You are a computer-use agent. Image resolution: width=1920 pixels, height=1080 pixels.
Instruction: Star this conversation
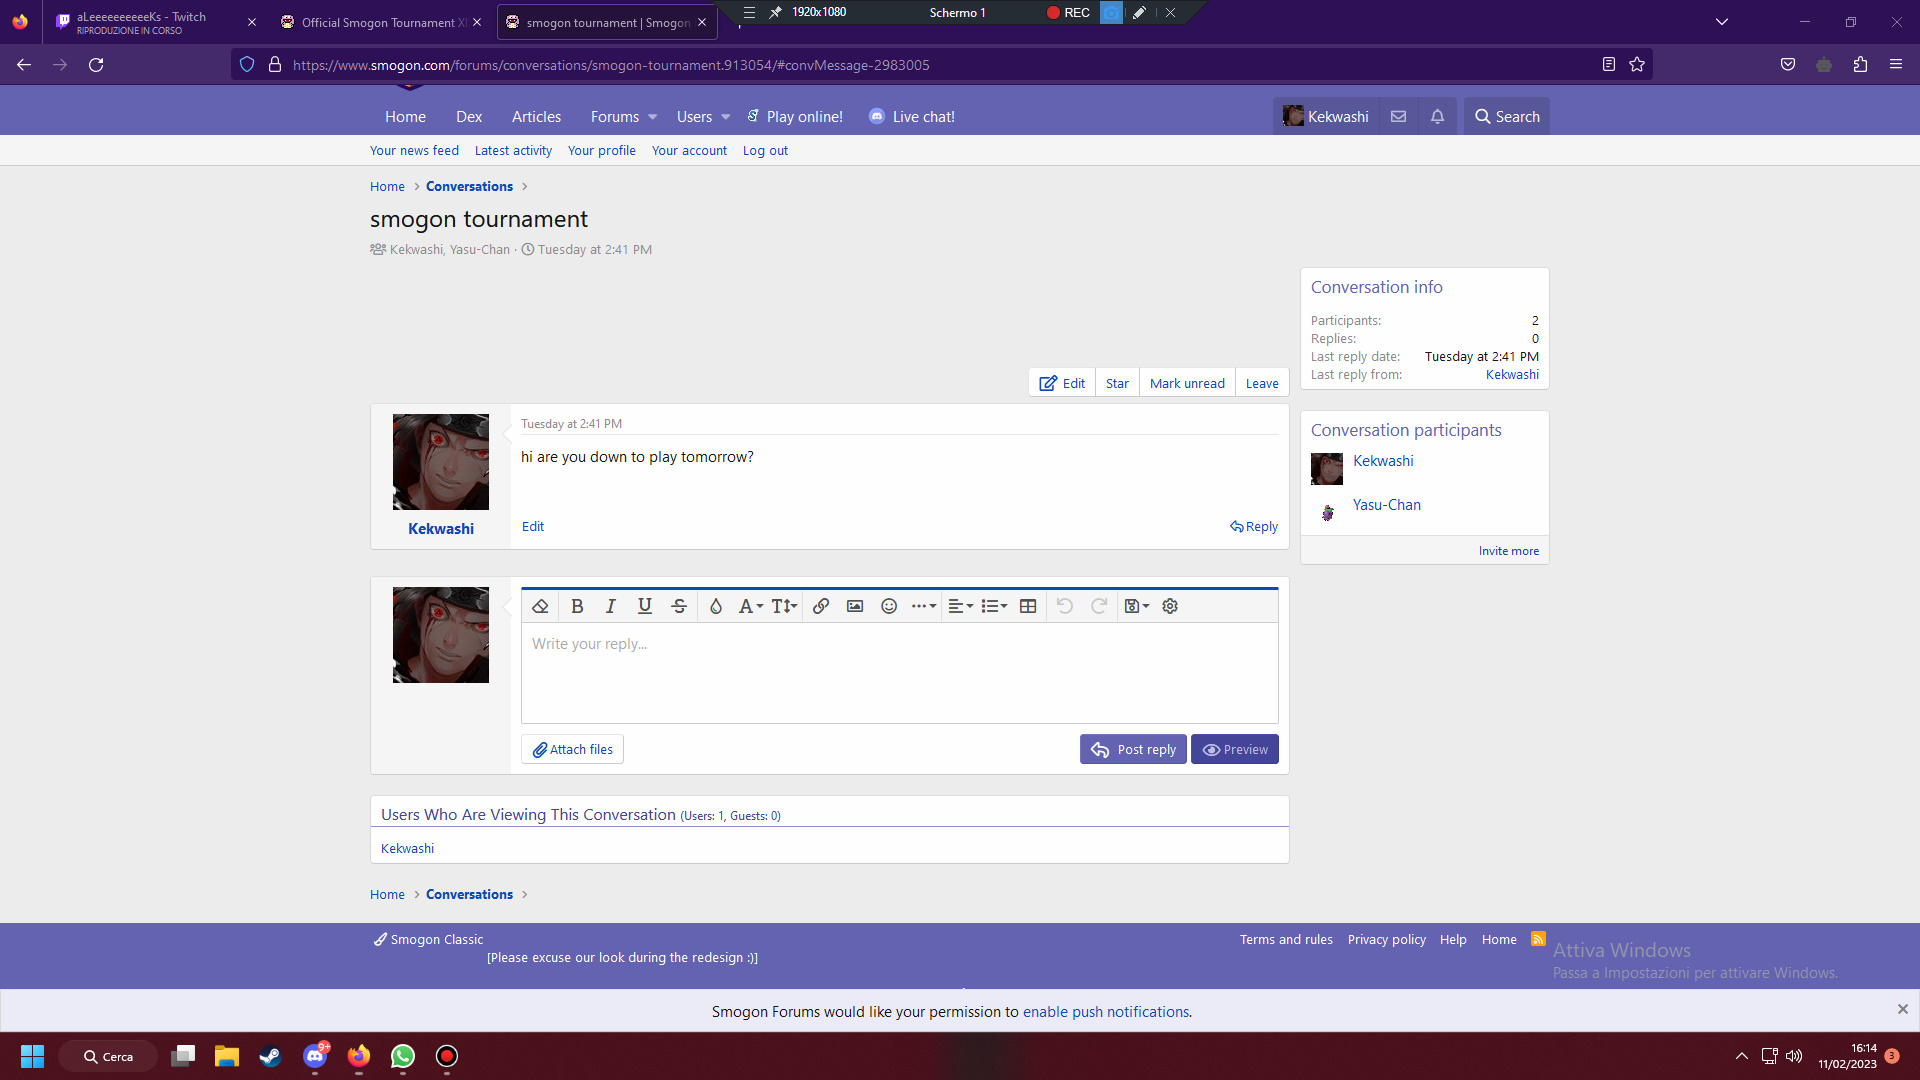(x=1117, y=383)
